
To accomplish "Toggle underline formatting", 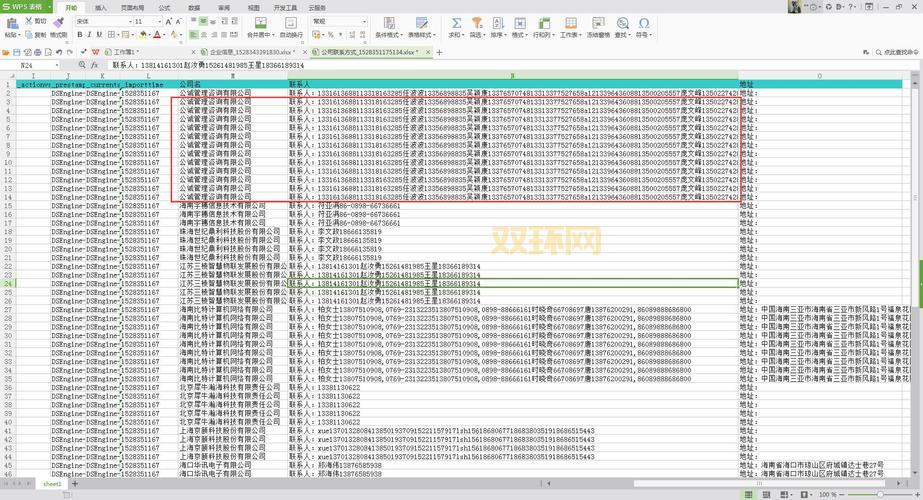I will 101,35.
